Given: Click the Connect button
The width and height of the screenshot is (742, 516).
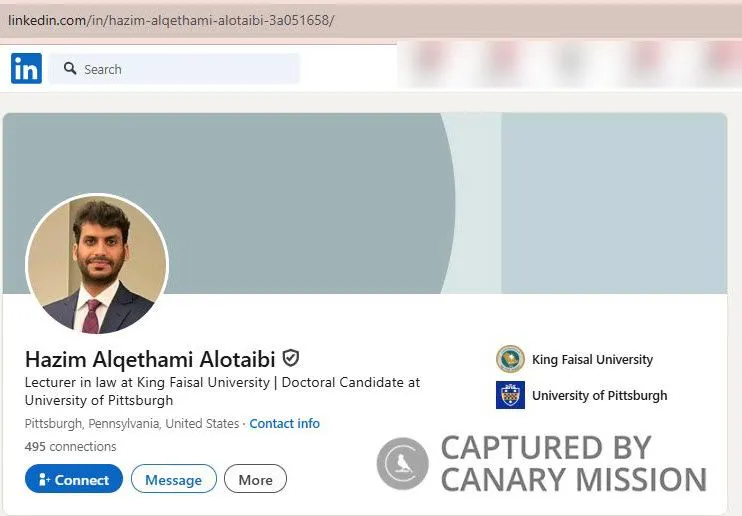Looking at the screenshot, I should (74, 479).
